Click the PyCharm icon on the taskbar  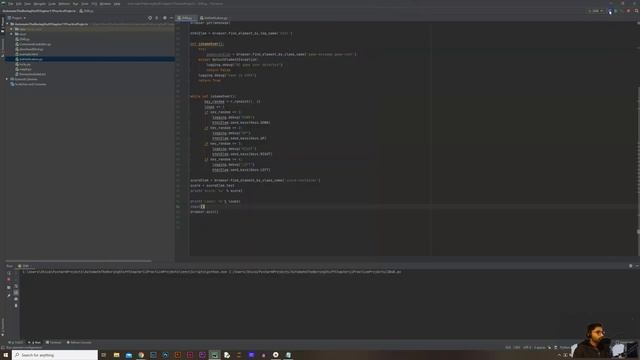point(215,355)
